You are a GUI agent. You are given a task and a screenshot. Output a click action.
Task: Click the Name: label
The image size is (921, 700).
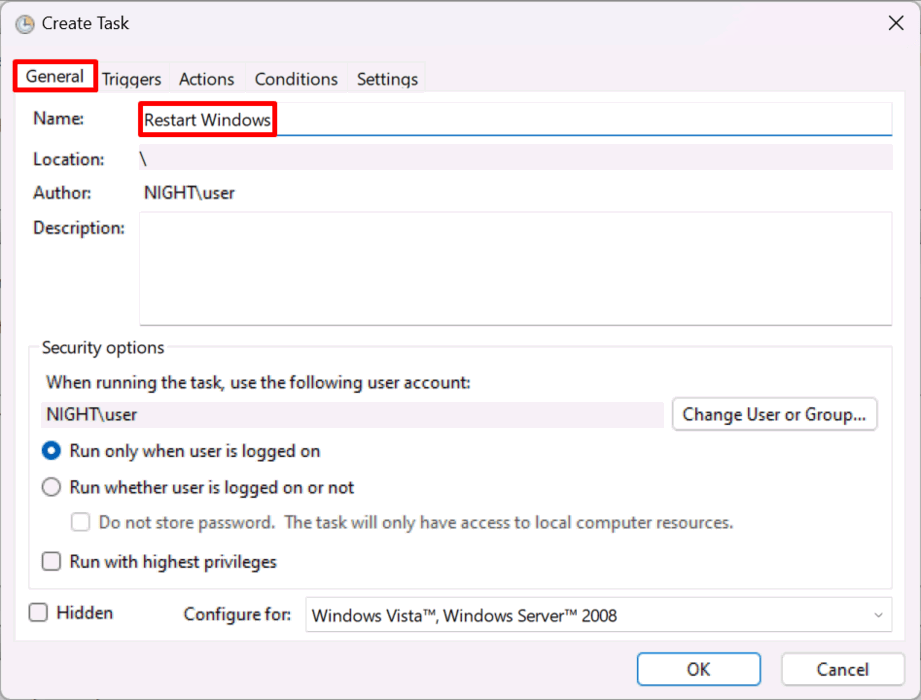pos(58,119)
